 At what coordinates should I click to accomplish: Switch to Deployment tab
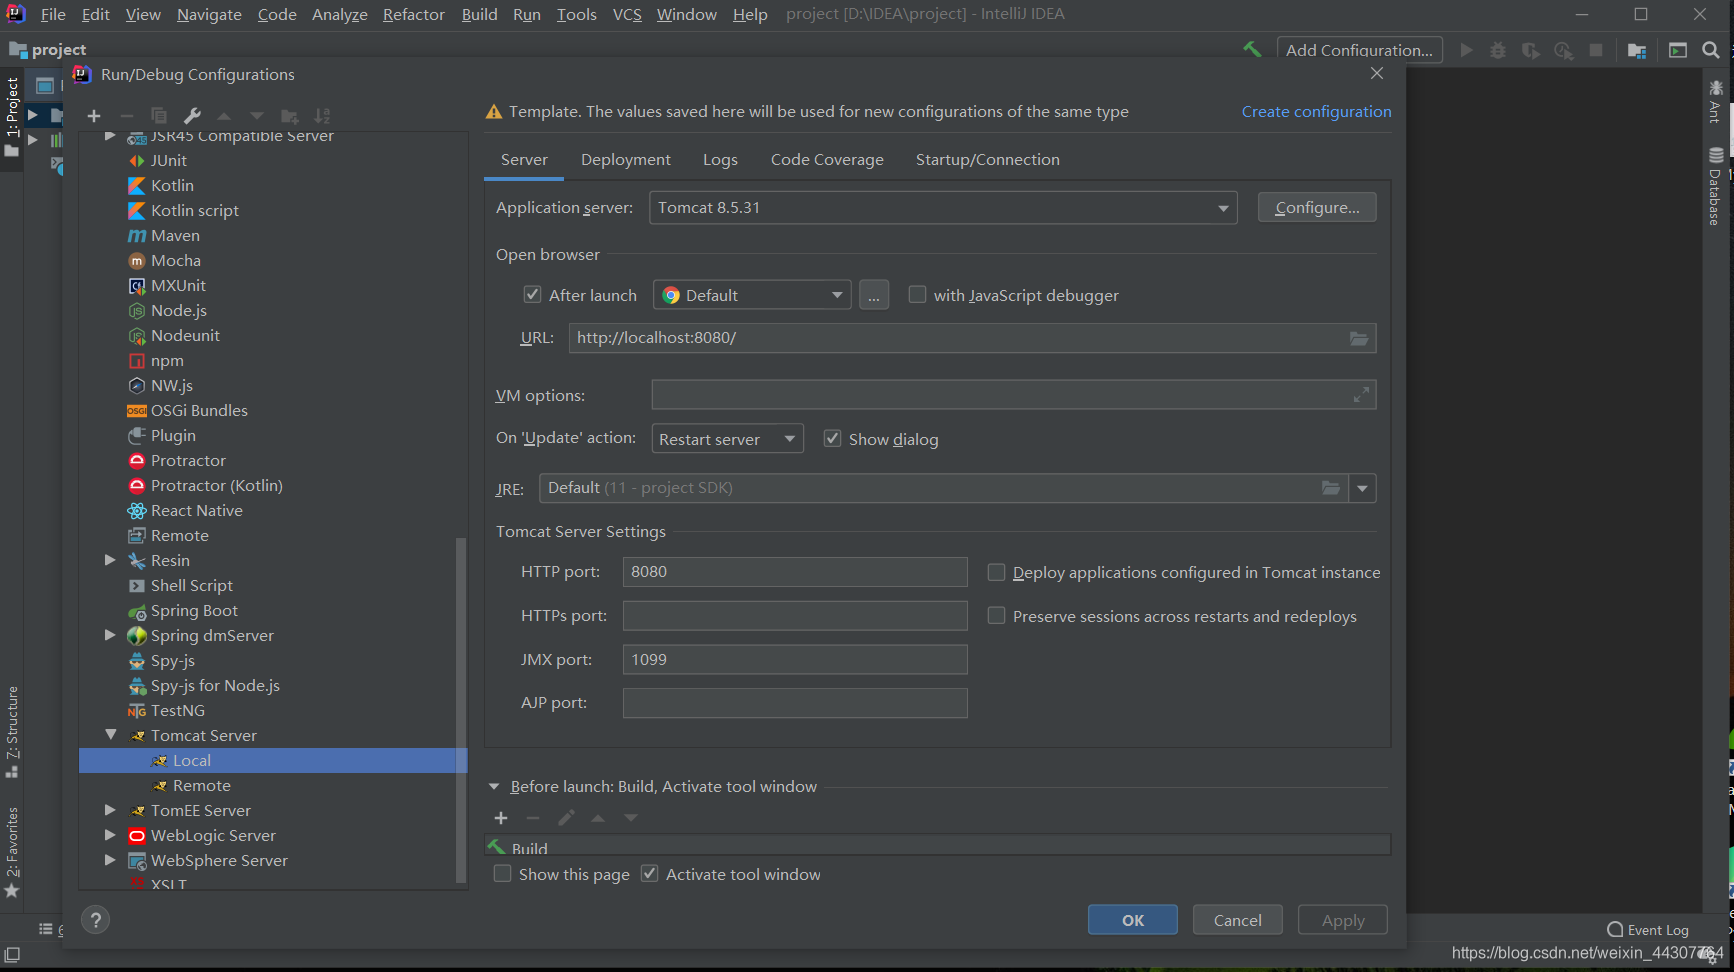tap(626, 160)
